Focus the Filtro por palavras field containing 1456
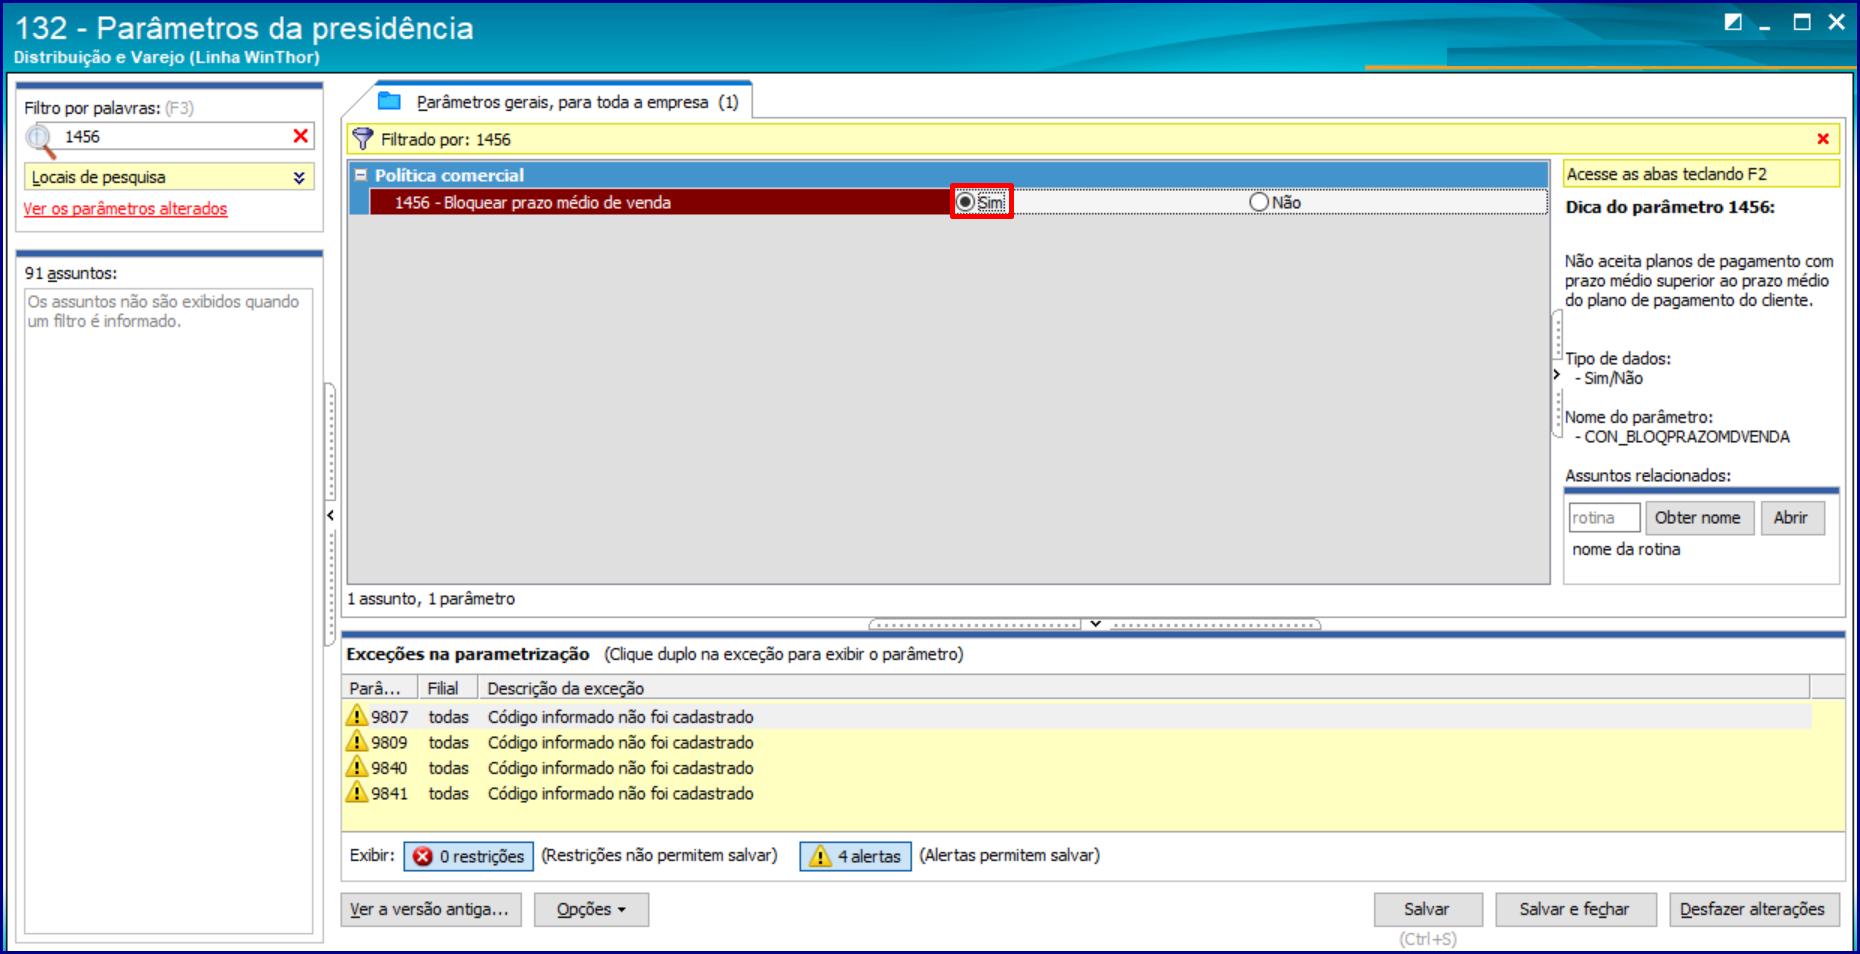 pyautogui.click(x=175, y=136)
